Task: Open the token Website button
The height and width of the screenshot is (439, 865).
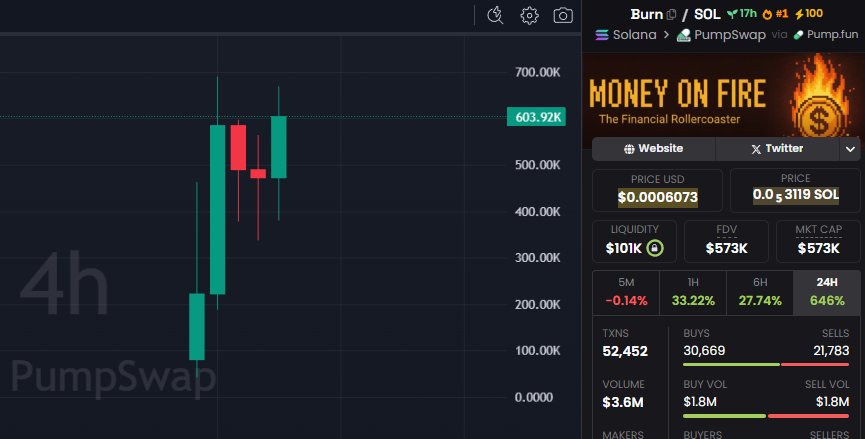Action: tap(653, 149)
